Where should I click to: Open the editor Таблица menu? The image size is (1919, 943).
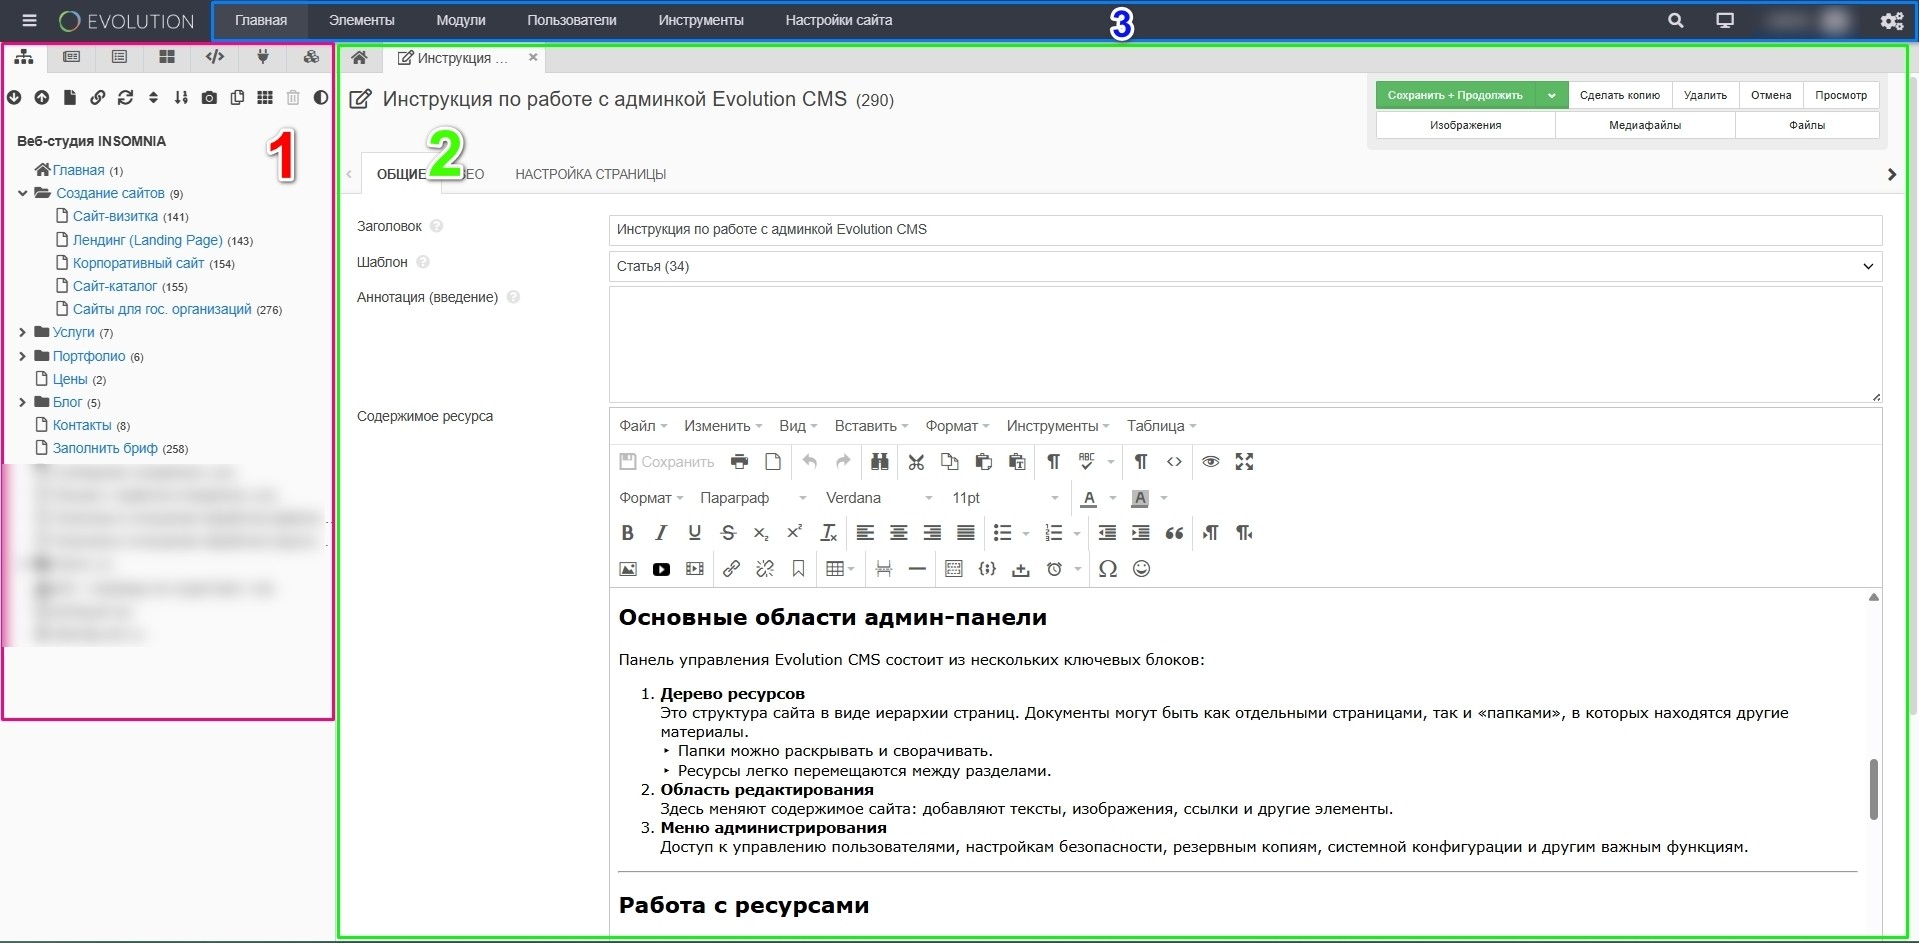(x=1161, y=426)
